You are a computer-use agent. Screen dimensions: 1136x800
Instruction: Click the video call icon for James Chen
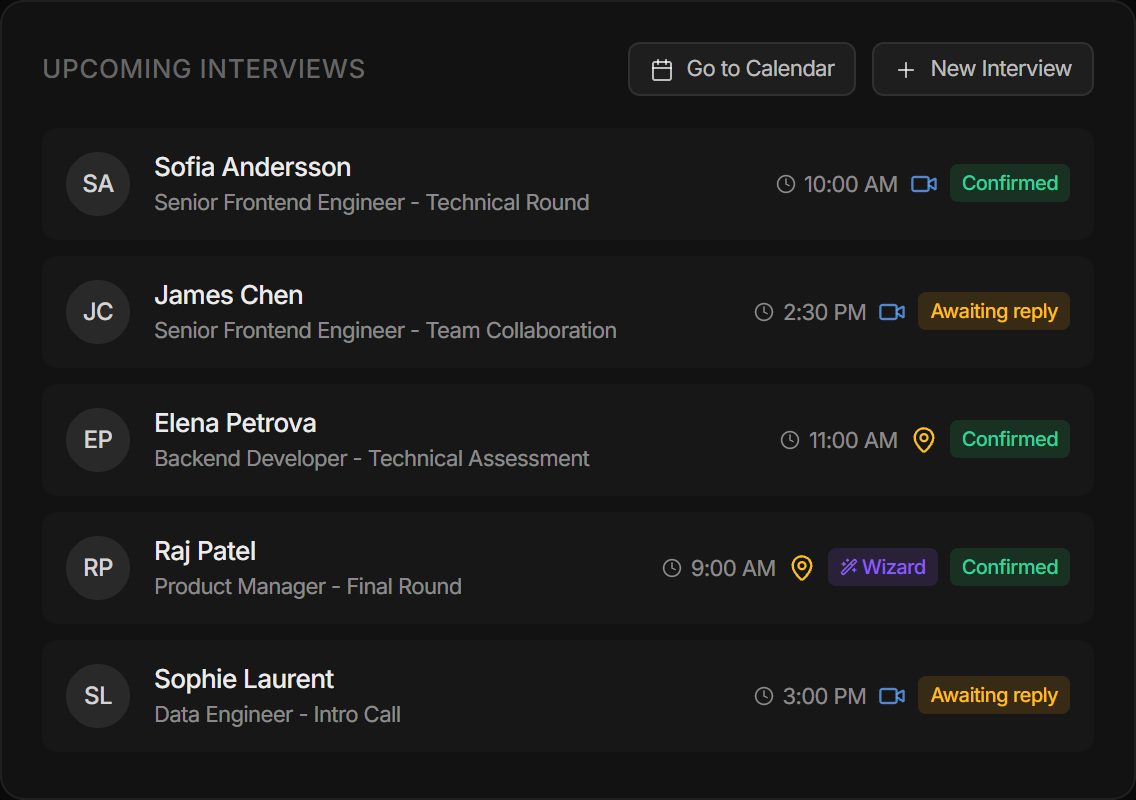891,311
